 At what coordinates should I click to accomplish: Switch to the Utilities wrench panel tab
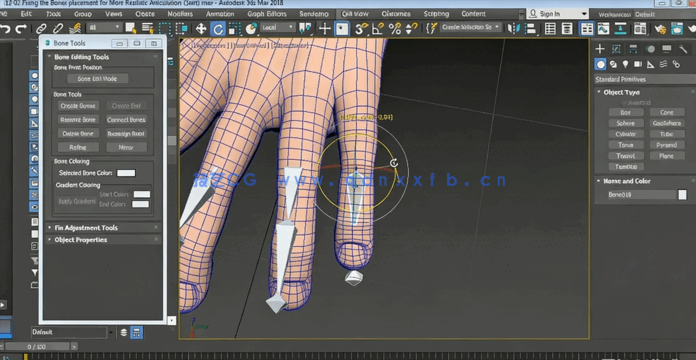click(x=684, y=49)
